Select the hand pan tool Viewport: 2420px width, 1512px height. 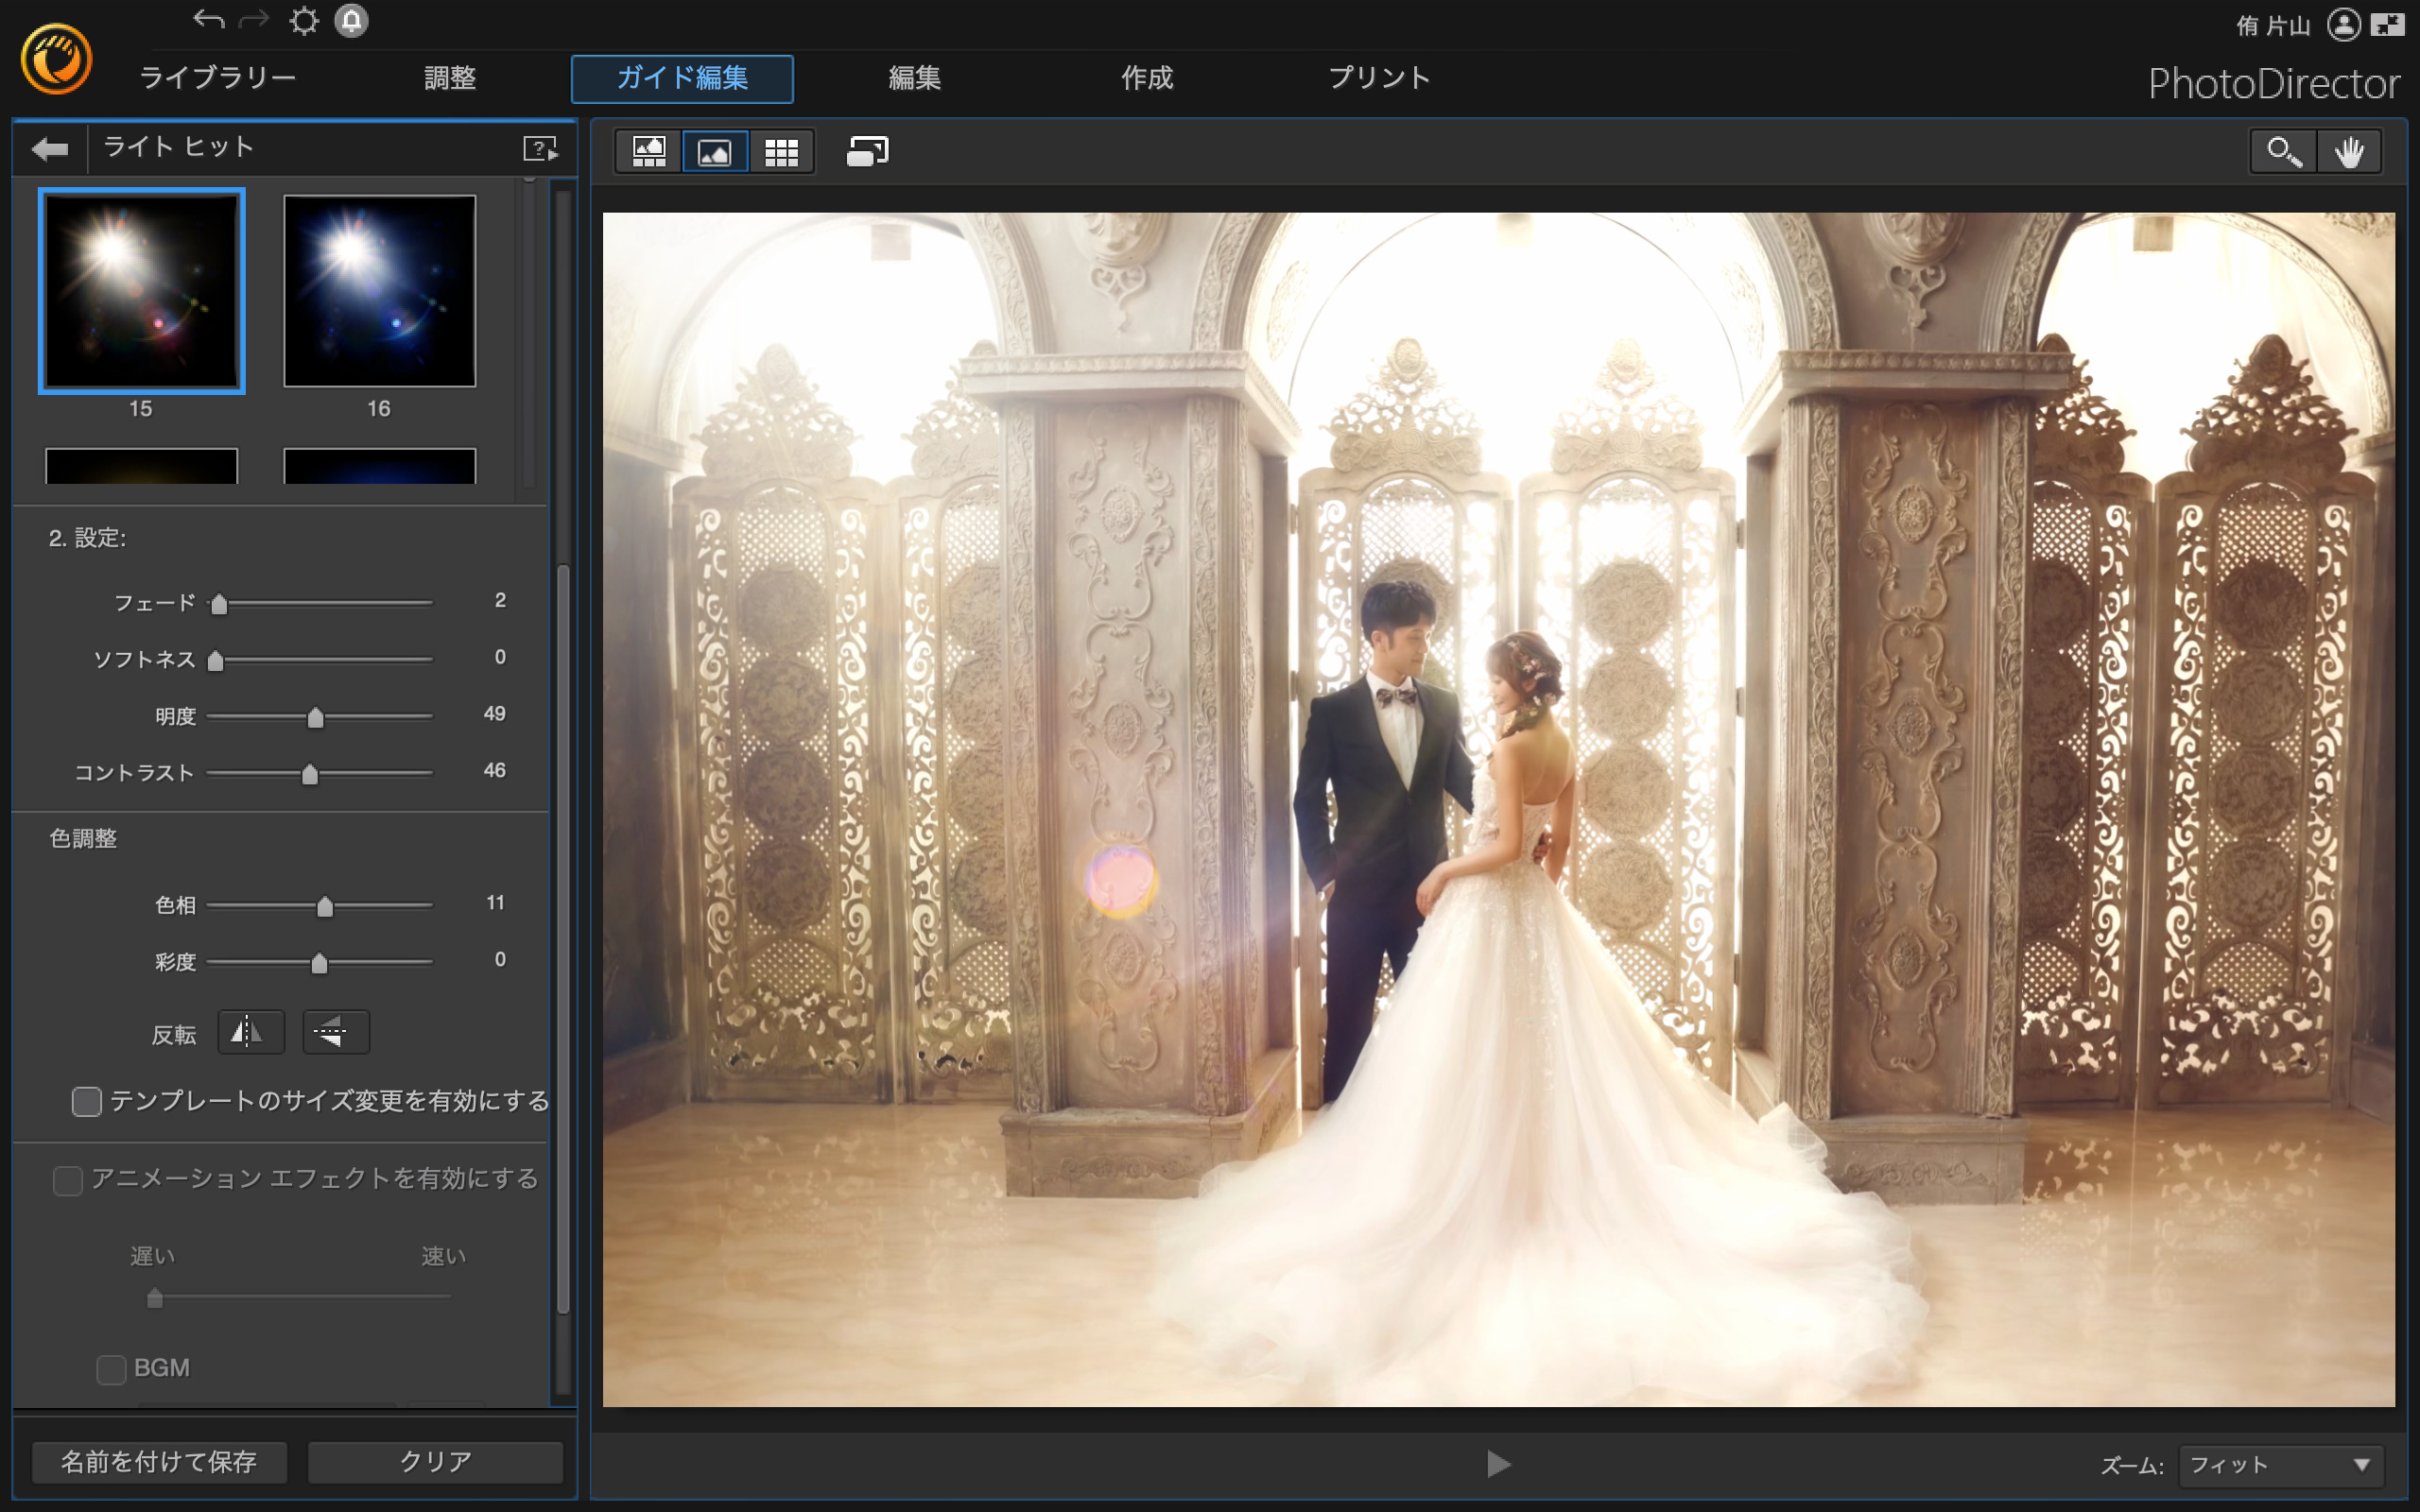pos(2349,152)
